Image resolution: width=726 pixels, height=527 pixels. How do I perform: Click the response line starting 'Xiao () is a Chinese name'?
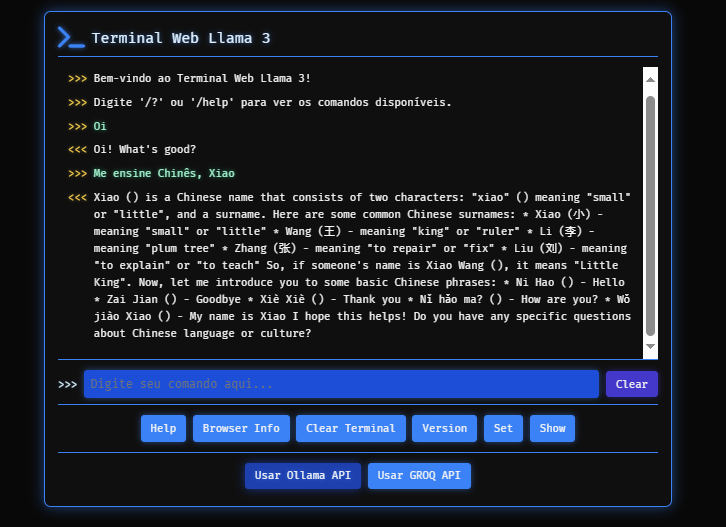click(x=362, y=197)
